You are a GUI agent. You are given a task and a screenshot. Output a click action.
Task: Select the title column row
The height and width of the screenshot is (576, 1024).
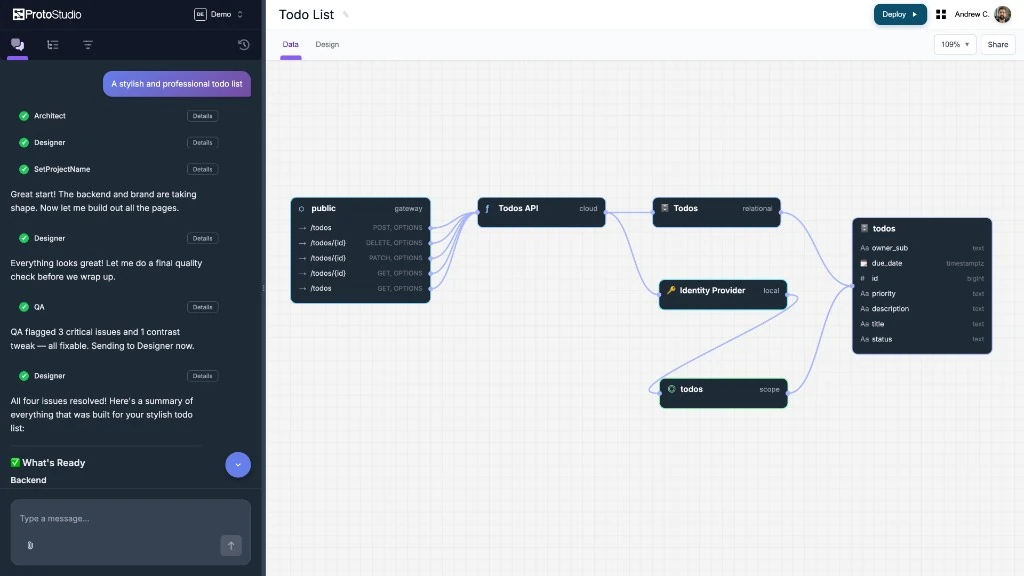tap(922, 324)
